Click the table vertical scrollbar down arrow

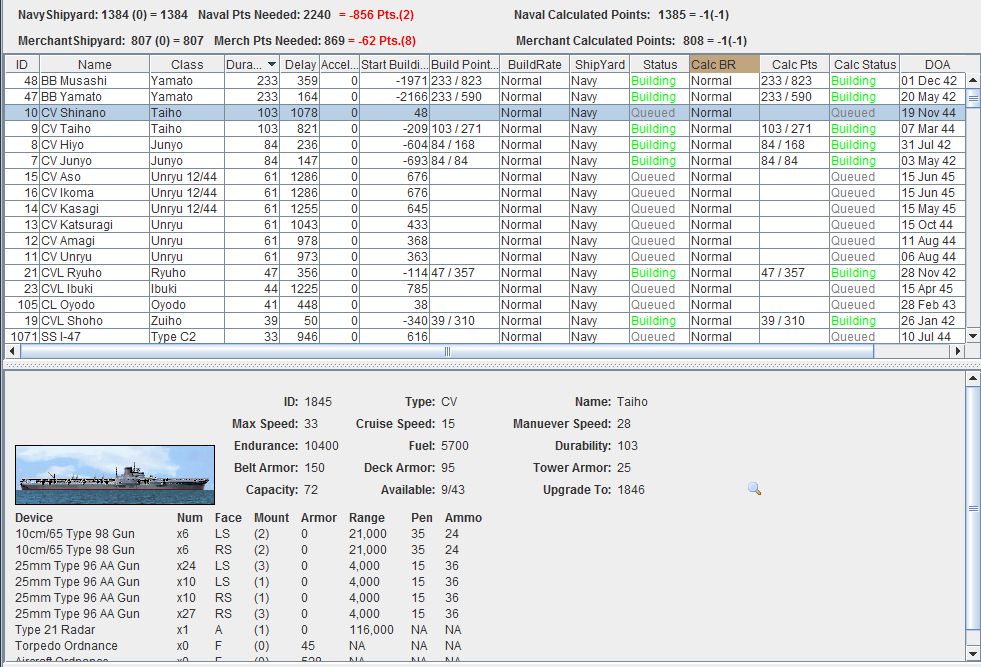pyautogui.click(x=973, y=336)
